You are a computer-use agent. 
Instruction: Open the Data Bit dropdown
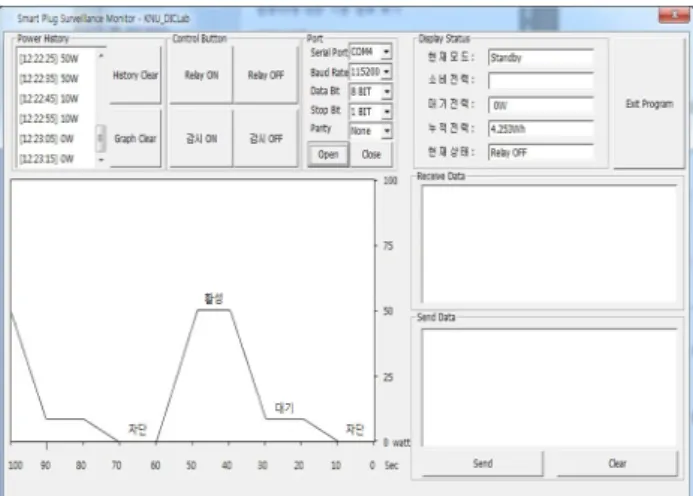(x=386, y=92)
